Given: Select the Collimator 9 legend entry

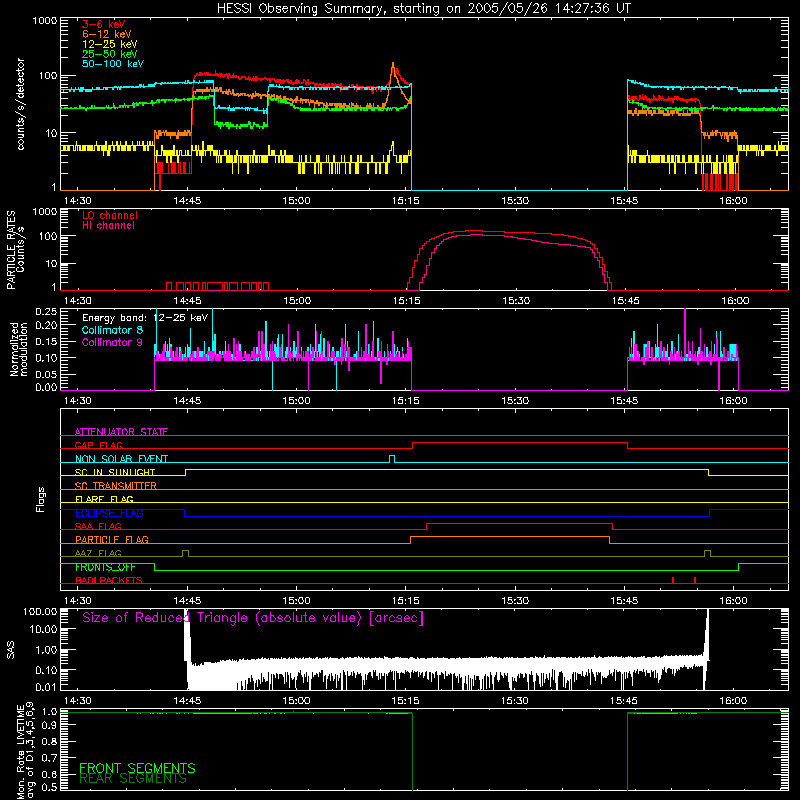Looking at the screenshot, I should pos(112,342).
